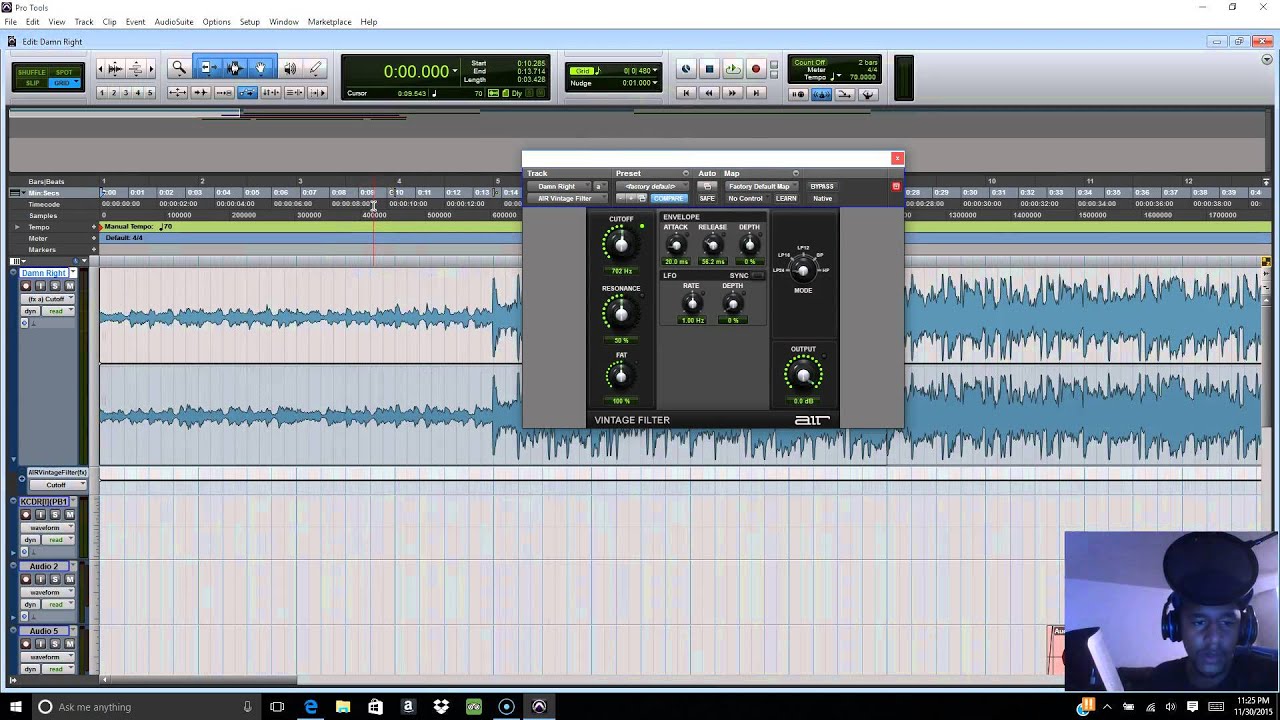The image size is (1280, 720).
Task: Select the Grabber hand tool
Action: pyautogui.click(x=261, y=68)
